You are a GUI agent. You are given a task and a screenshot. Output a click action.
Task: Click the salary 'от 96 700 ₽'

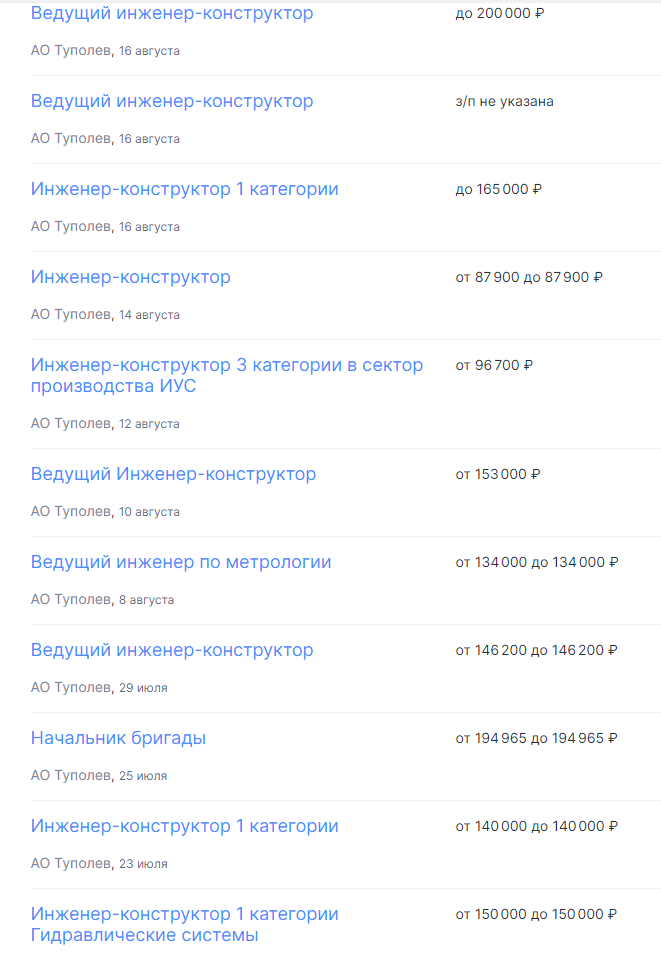click(494, 365)
